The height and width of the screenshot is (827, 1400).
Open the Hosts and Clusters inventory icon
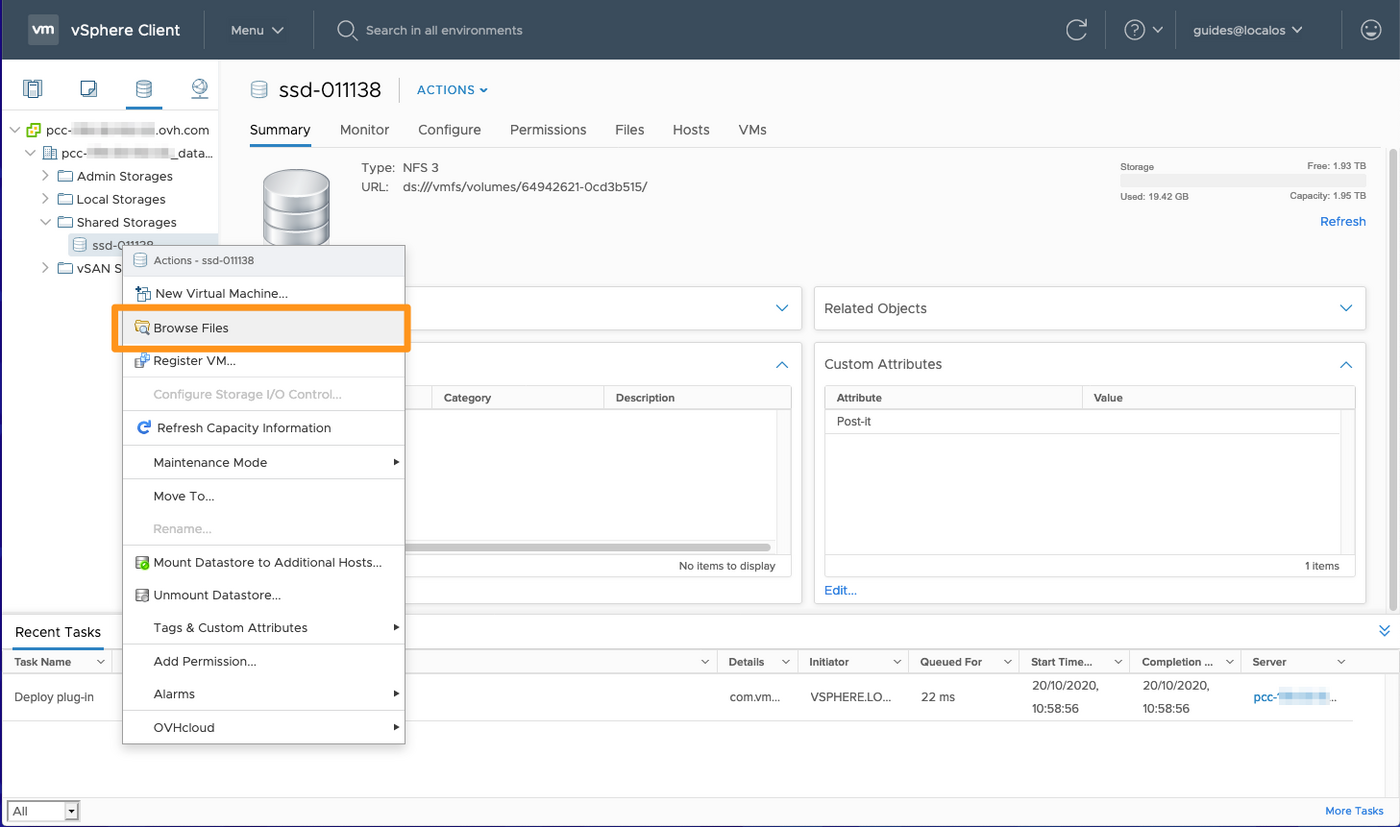pyautogui.click(x=33, y=89)
